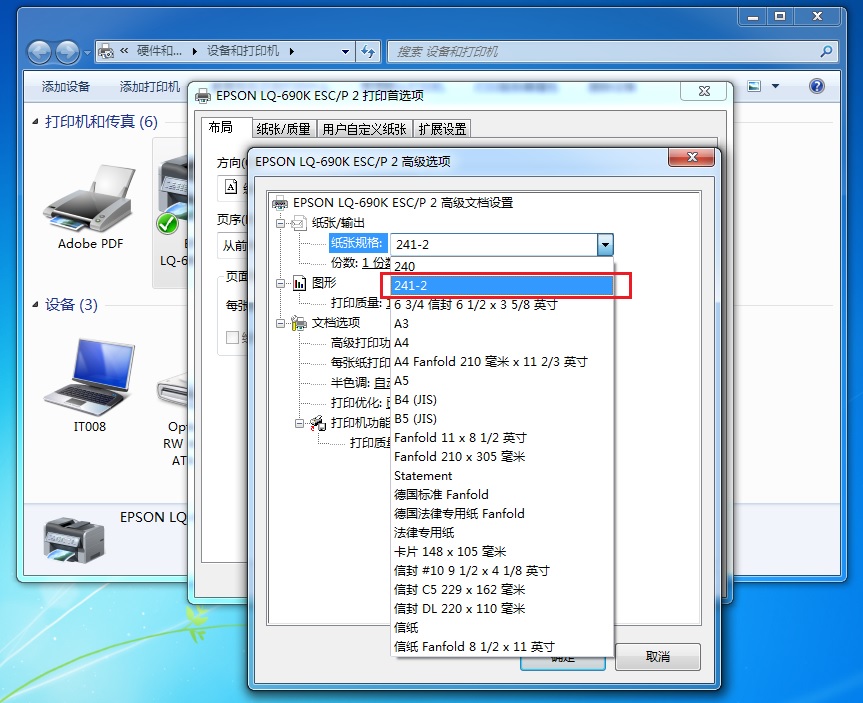
Task: Switch to the 纸张/质量 tab
Action: 284,129
